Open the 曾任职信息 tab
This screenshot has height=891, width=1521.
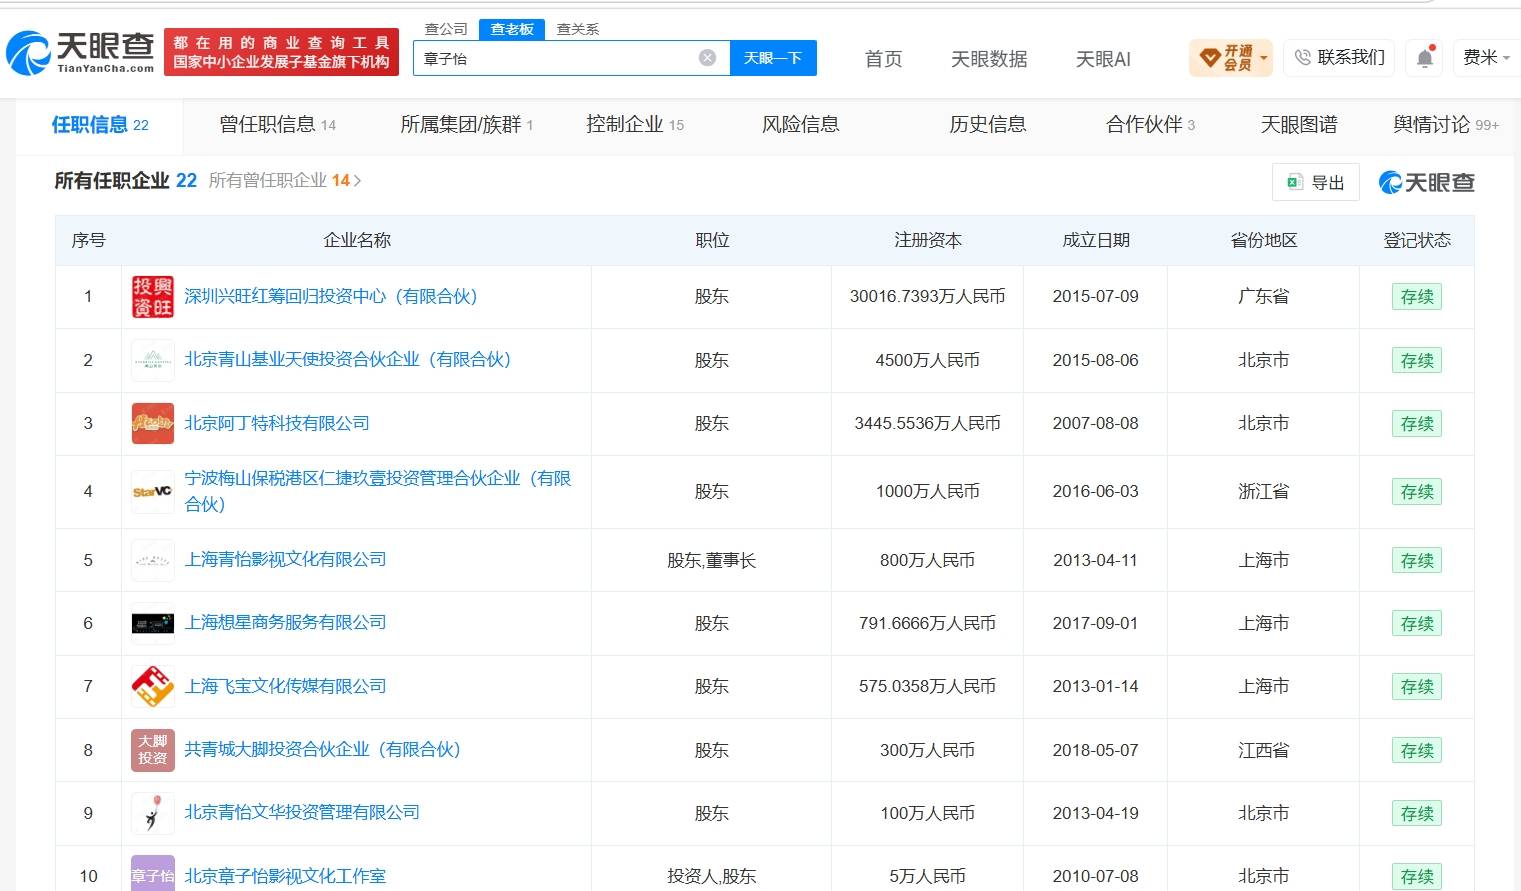coord(278,125)
